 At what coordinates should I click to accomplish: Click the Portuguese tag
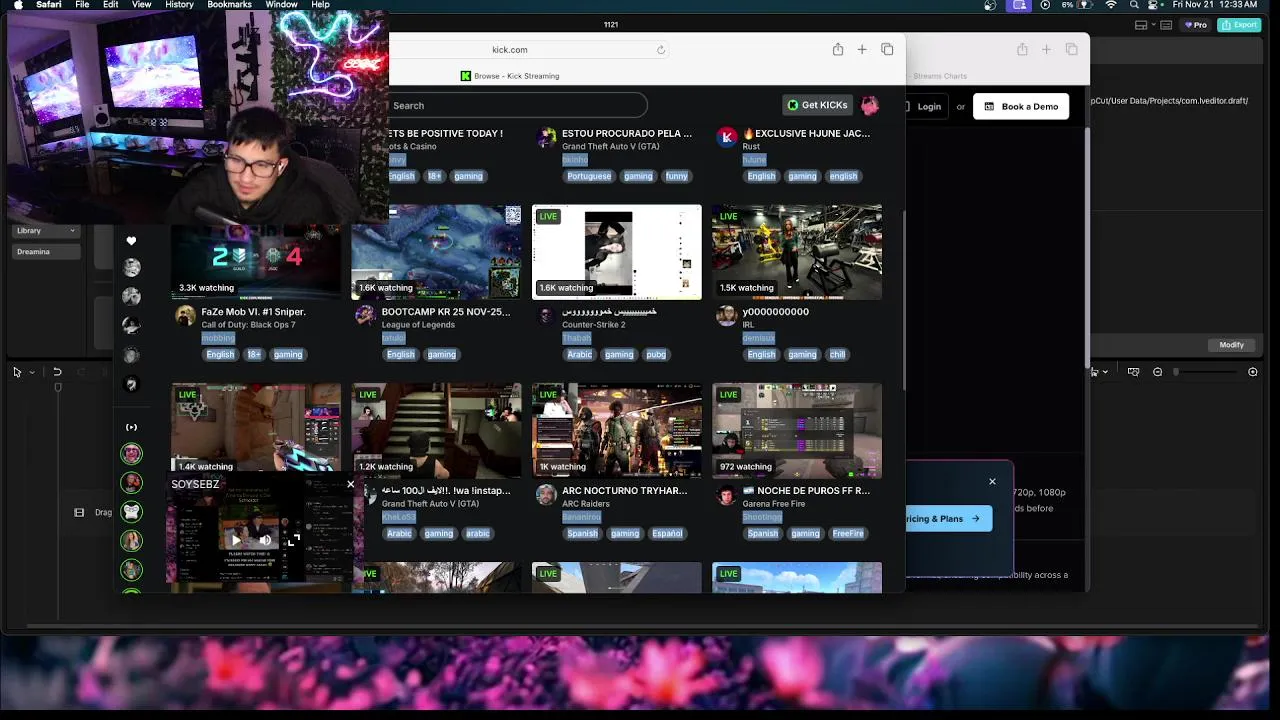[589, 176]
